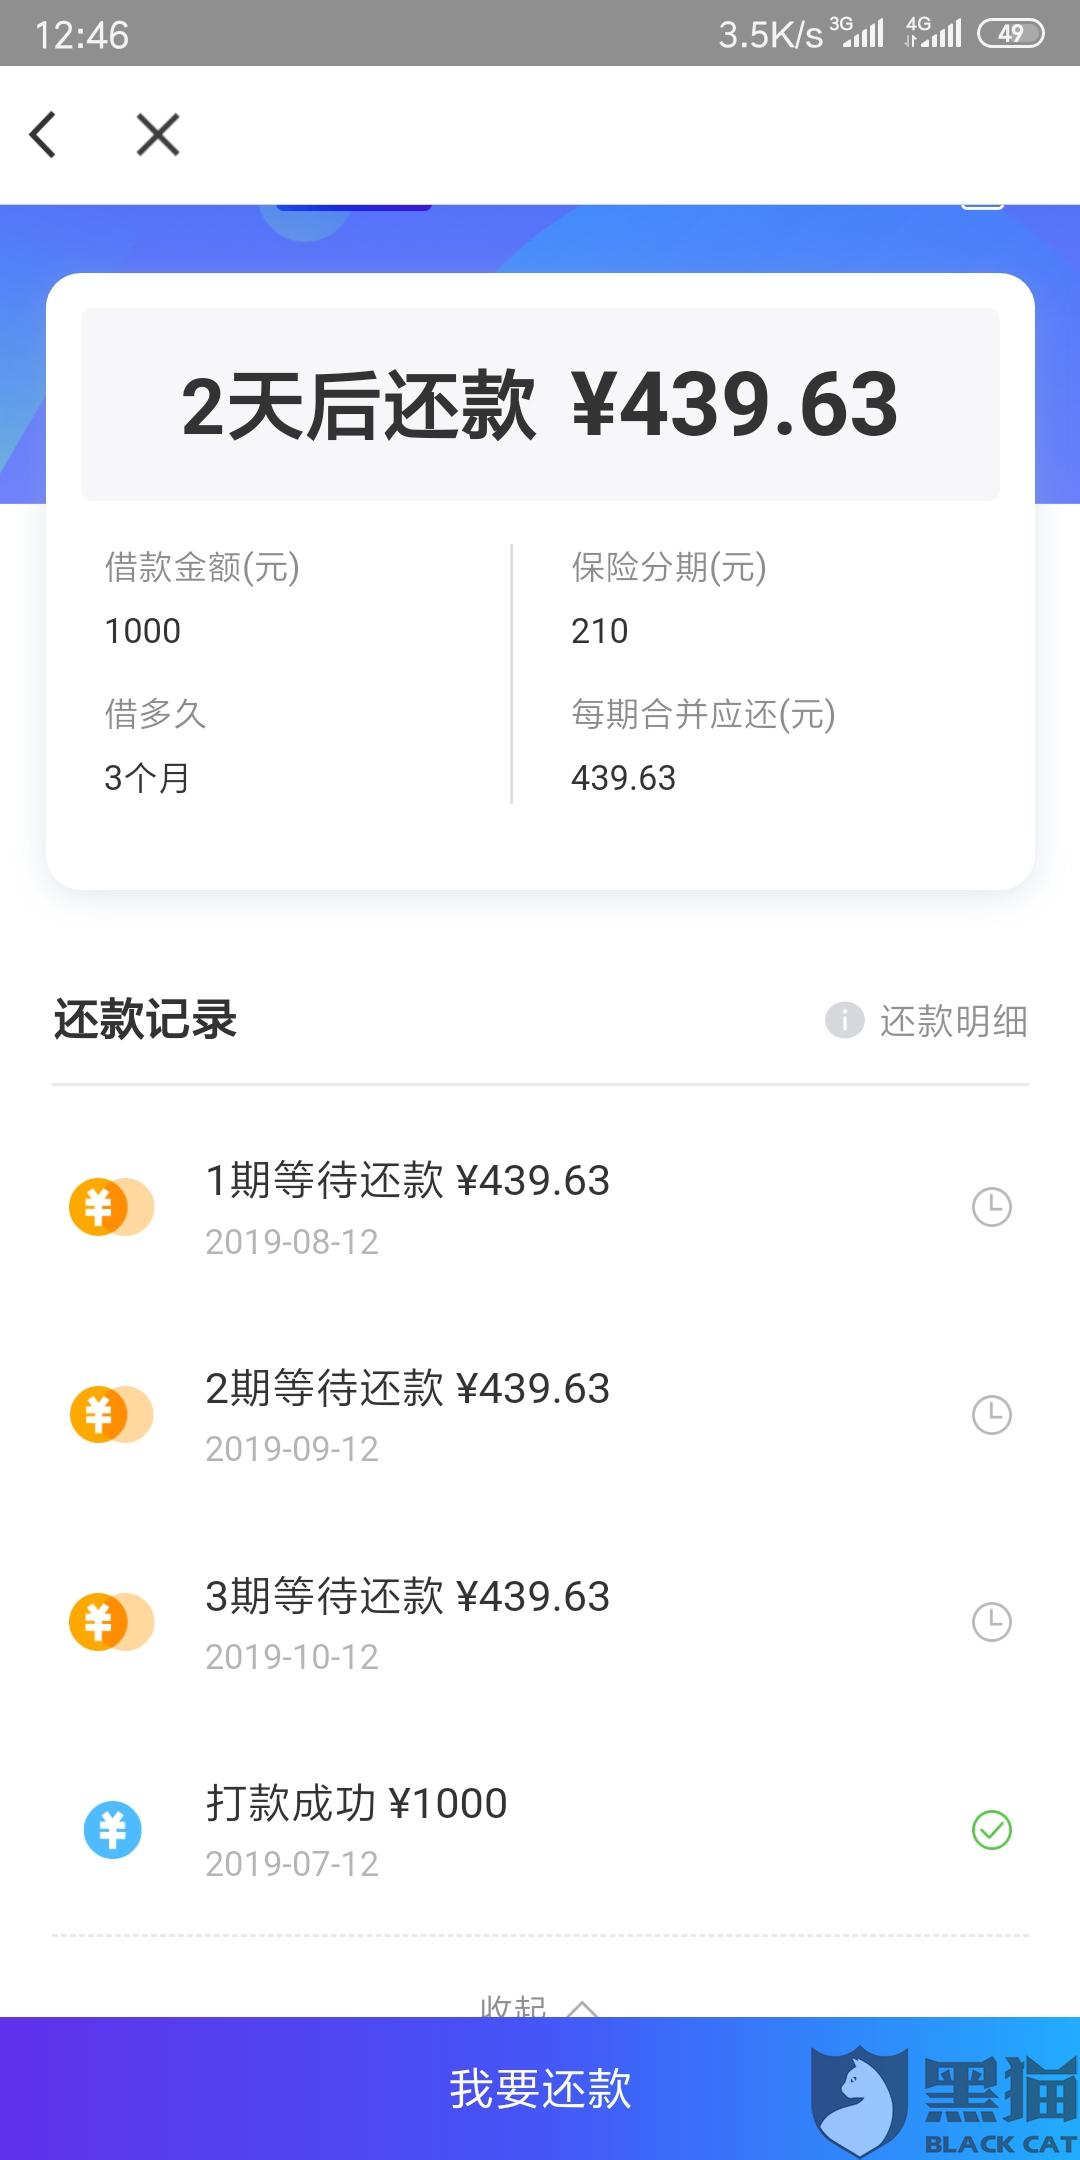Tap the orange coin icon for 1期
This screenshot has width=1080, height=2160.
point(111,1207)
